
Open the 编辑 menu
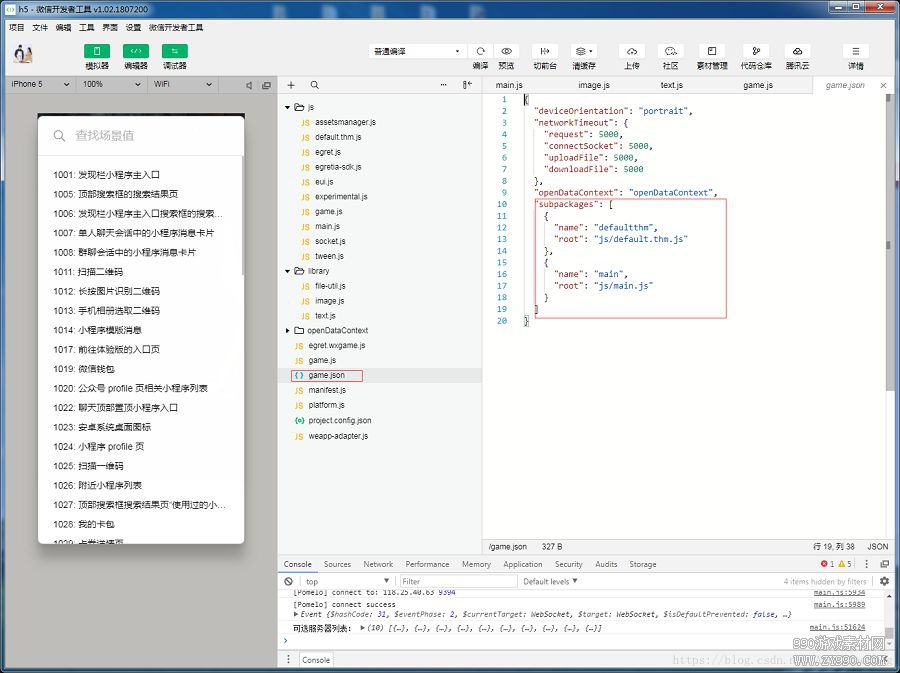[63, 28]
